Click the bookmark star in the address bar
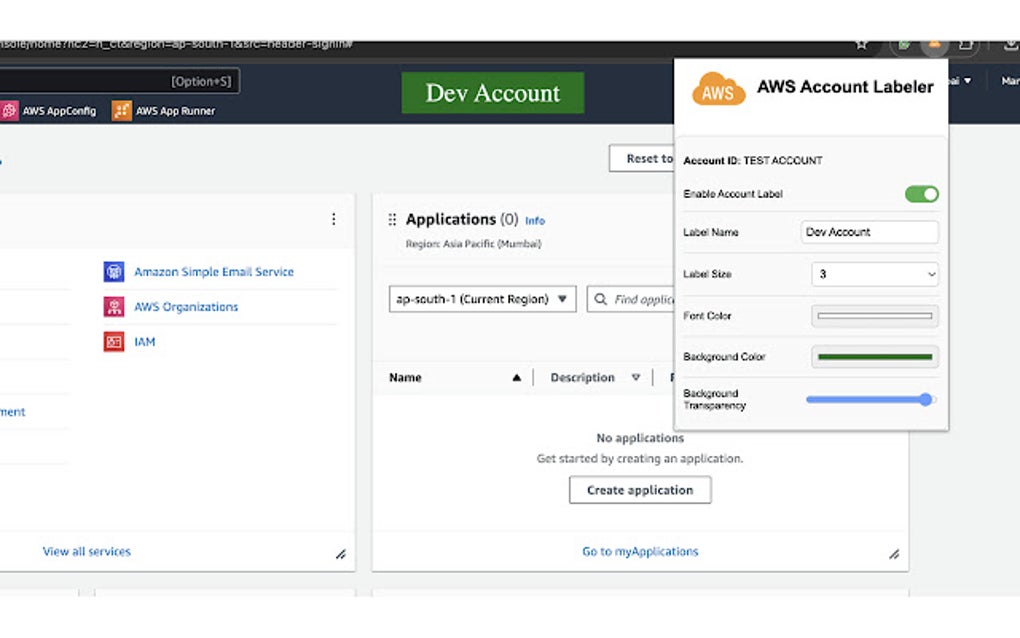The height and width of the screenshot is (638, 1020). [860, 44]
